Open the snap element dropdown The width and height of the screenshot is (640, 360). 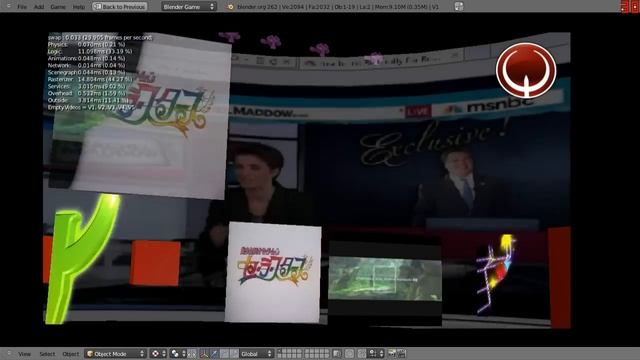[376, 354]
